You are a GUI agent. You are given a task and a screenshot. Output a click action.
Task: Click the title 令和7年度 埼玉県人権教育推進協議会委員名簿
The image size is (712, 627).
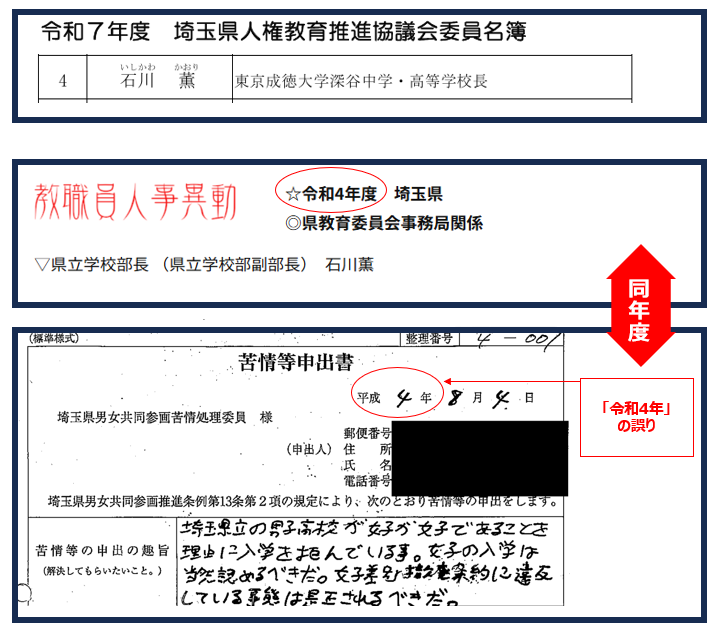coord(283,32)
